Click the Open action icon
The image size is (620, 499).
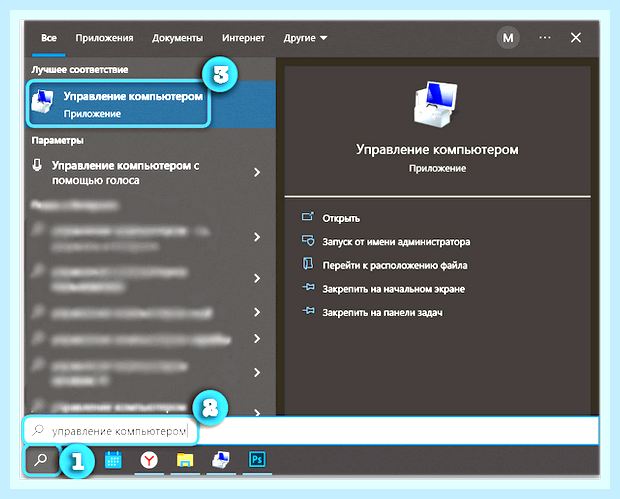[x=308, y=217]
